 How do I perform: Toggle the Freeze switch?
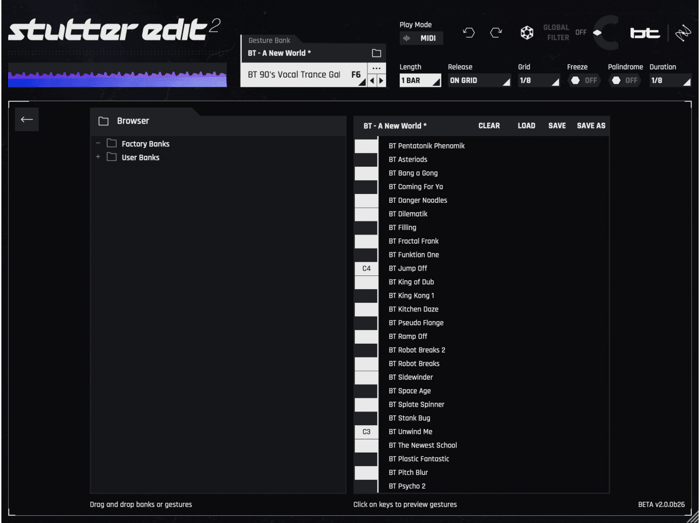[583, 80]
